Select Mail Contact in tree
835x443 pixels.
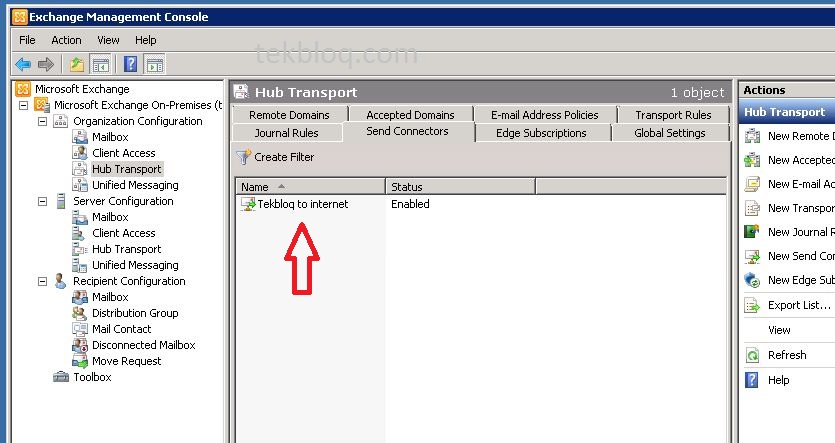pyautogui.click(x=121, y=329)
